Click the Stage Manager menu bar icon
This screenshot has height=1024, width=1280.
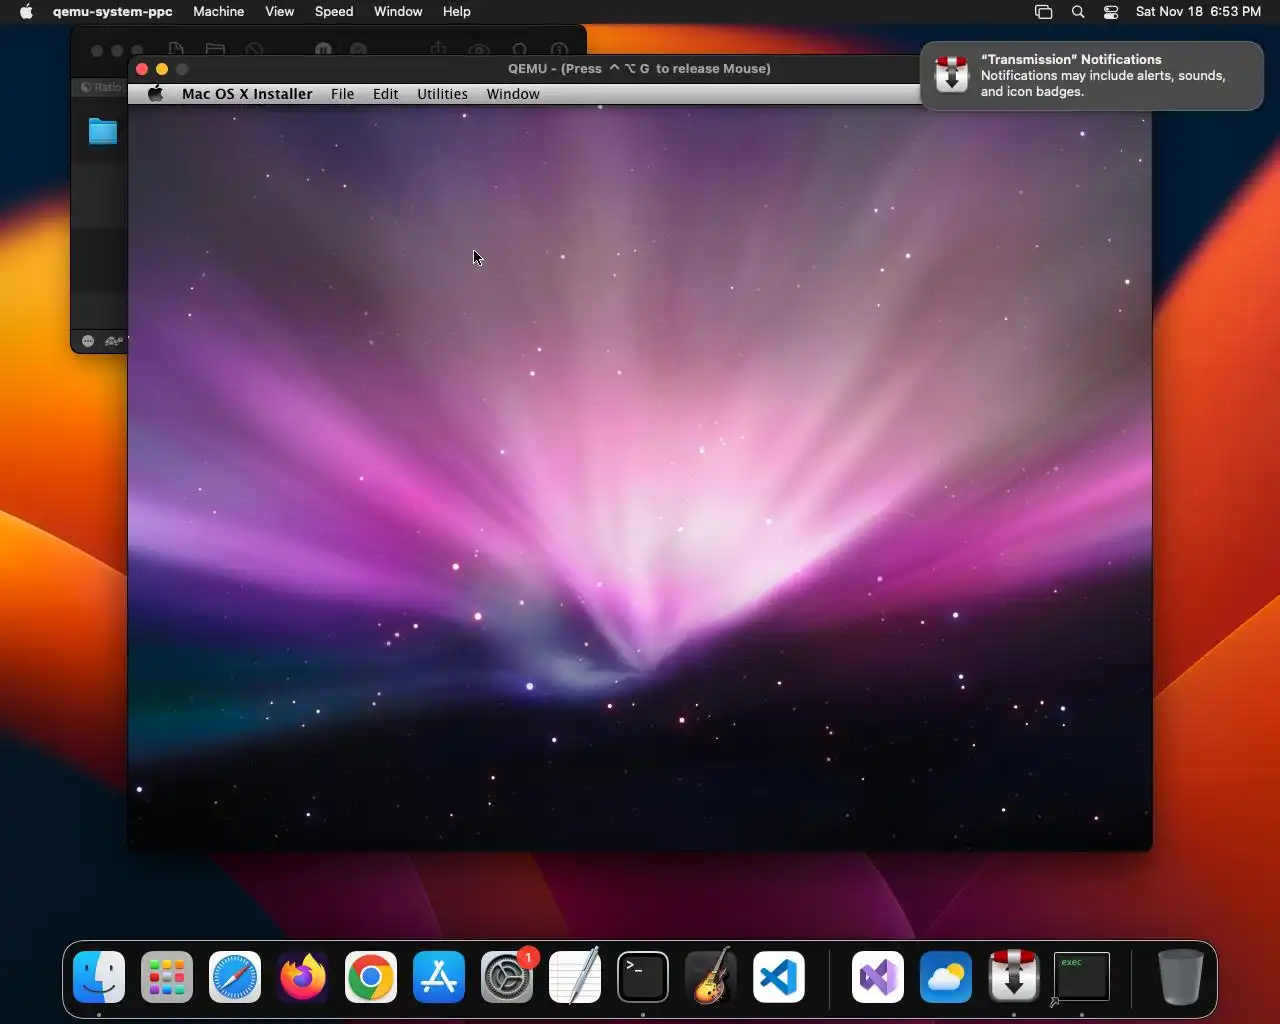1043,12
